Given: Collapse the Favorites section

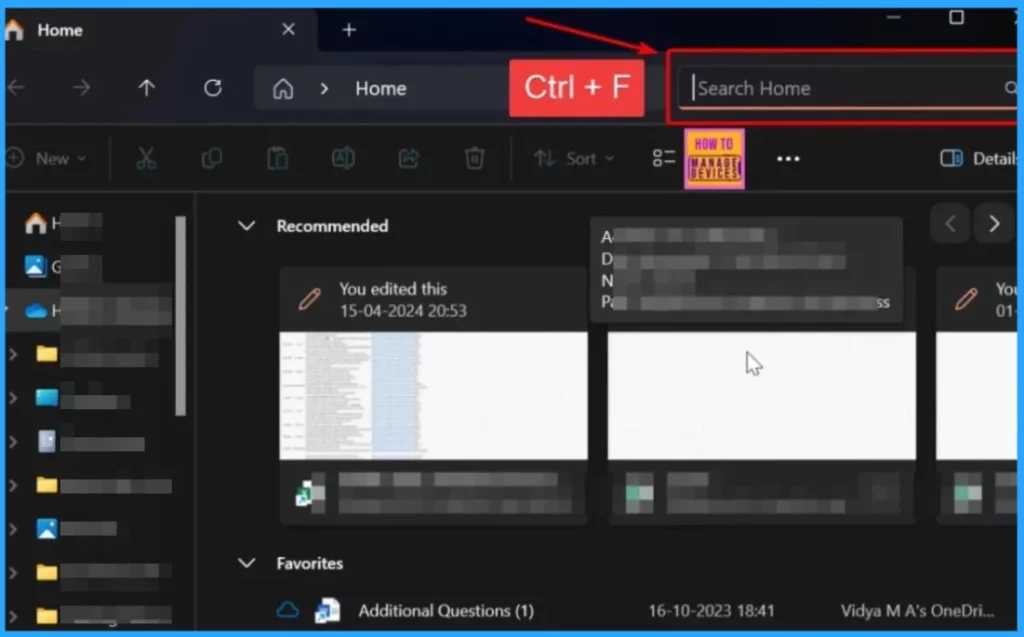Looking at the screenshot, I should point(246,563).
